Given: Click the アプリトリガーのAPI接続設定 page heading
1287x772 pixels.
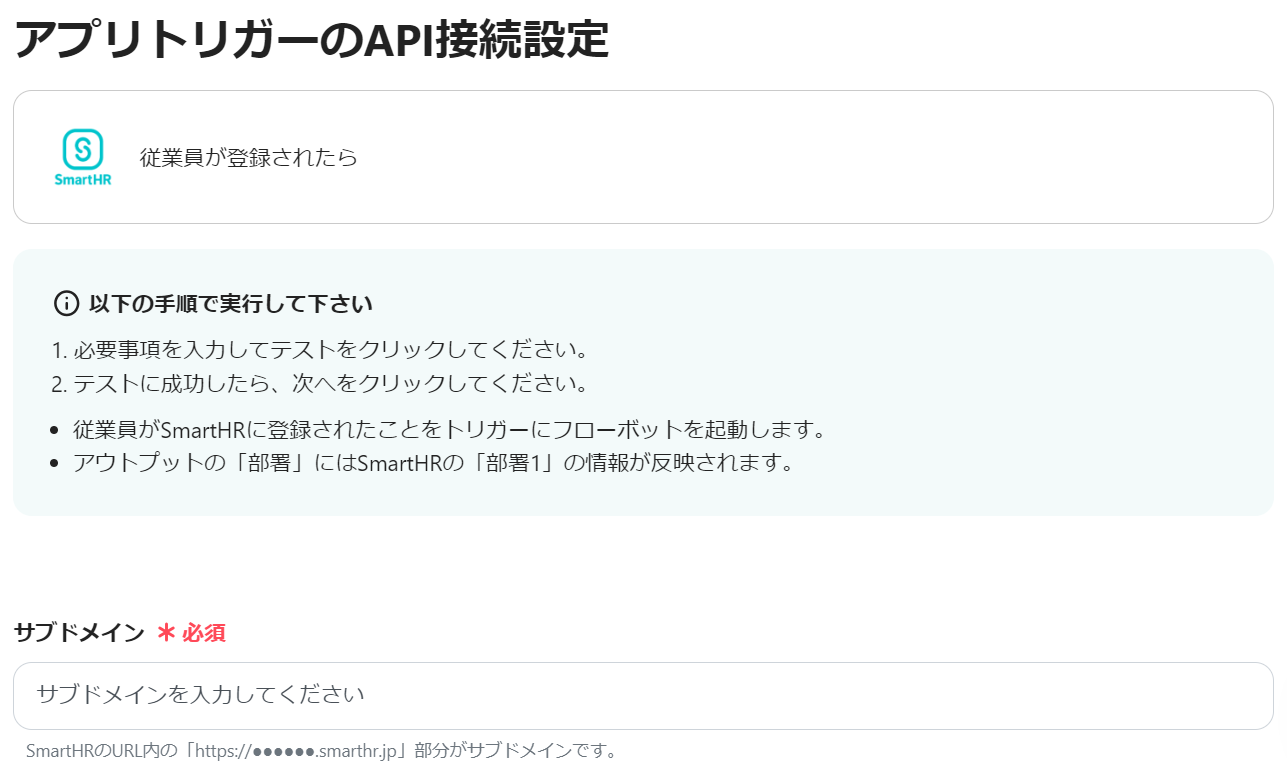Looking at the screenshot, I should [x=312, y=40].
